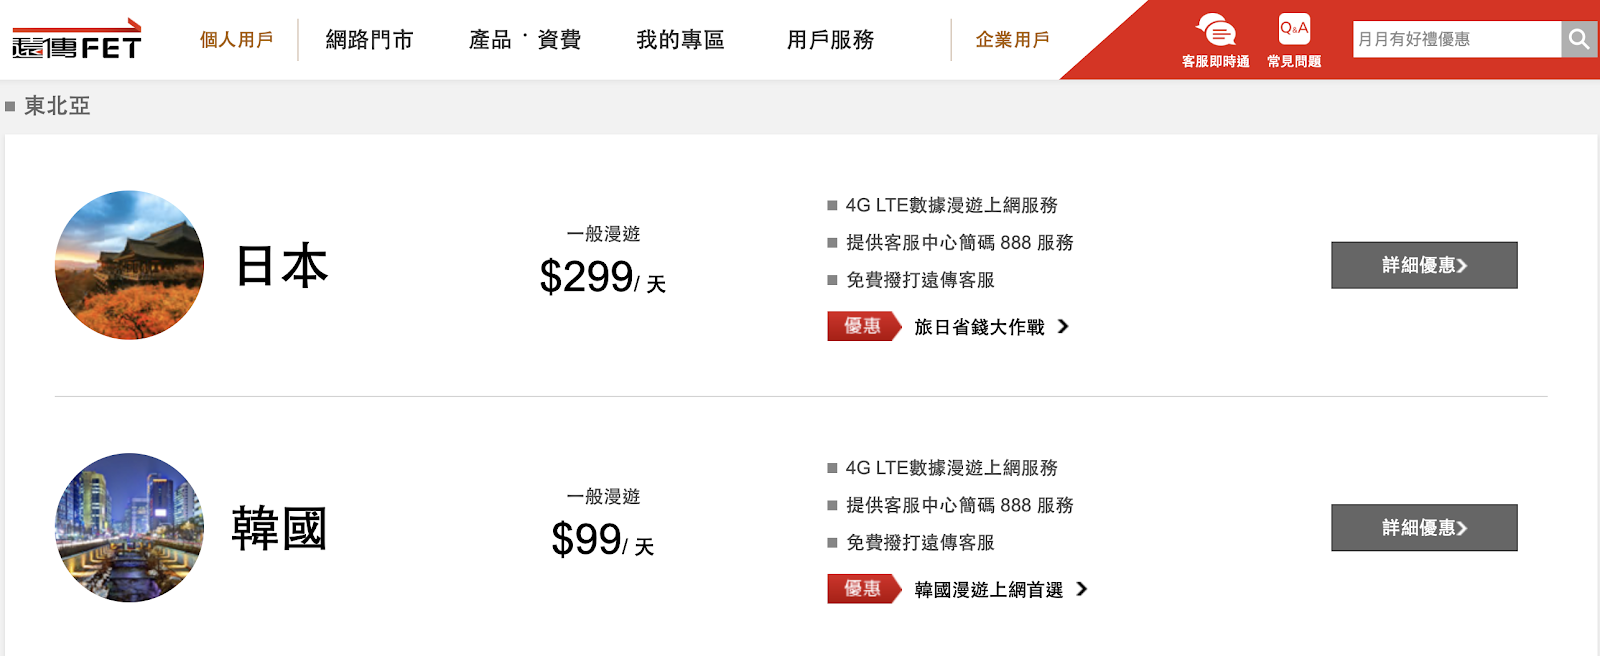Viewport: 1600px width, 656px height.
Task: Open 網路門市 menu
Action: click(x=369, y=40)
